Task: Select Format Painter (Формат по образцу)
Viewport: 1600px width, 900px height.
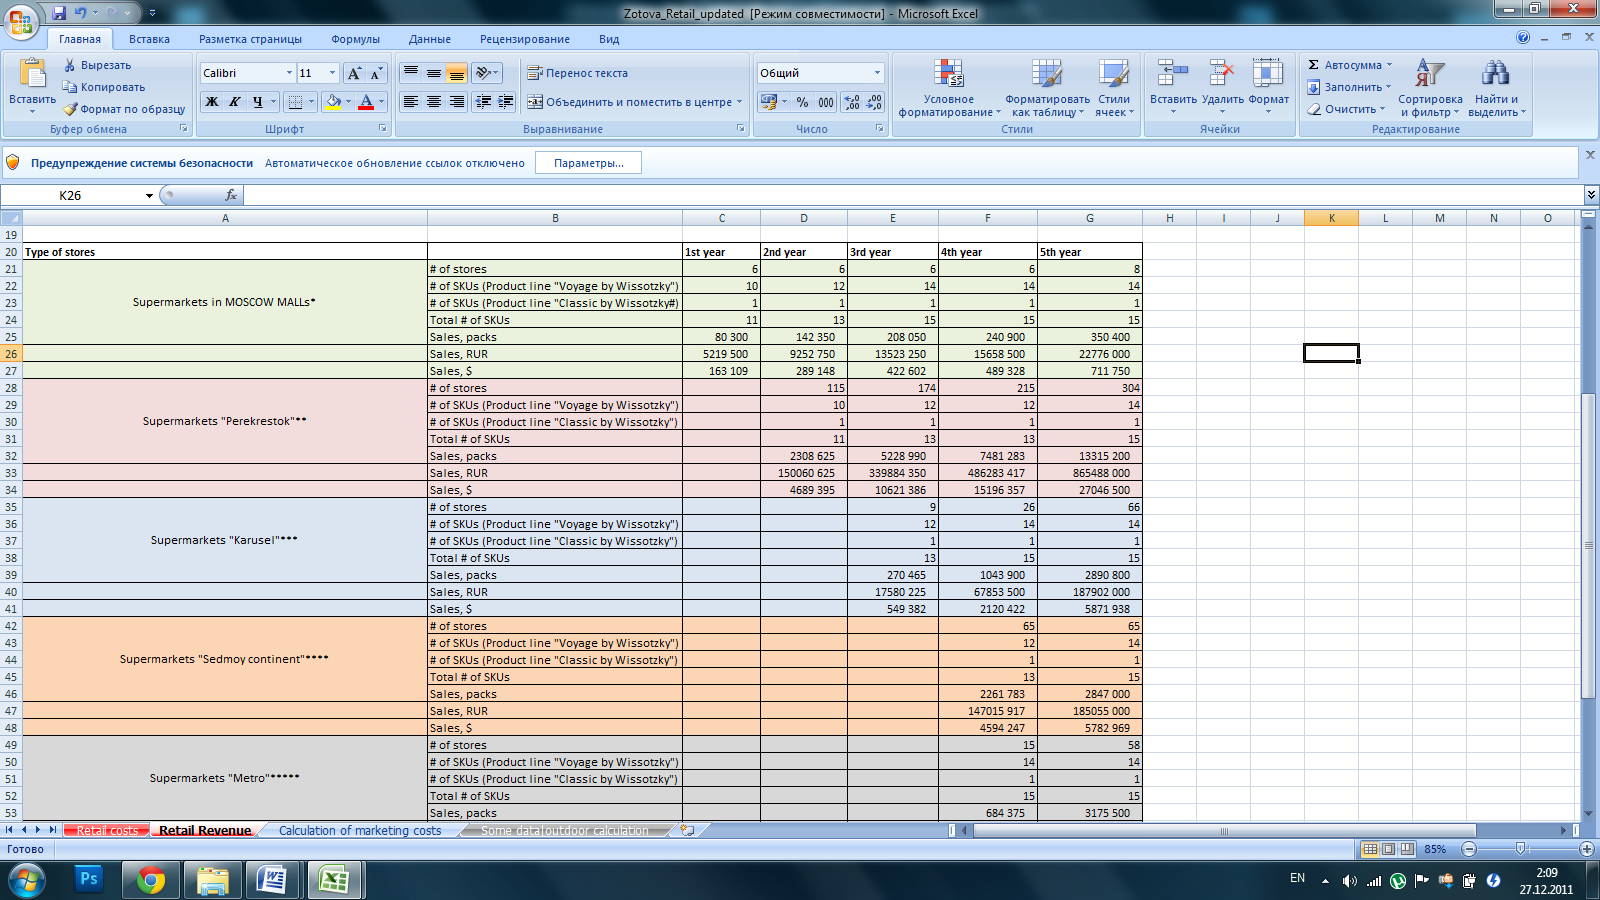Action: point(124,109)
